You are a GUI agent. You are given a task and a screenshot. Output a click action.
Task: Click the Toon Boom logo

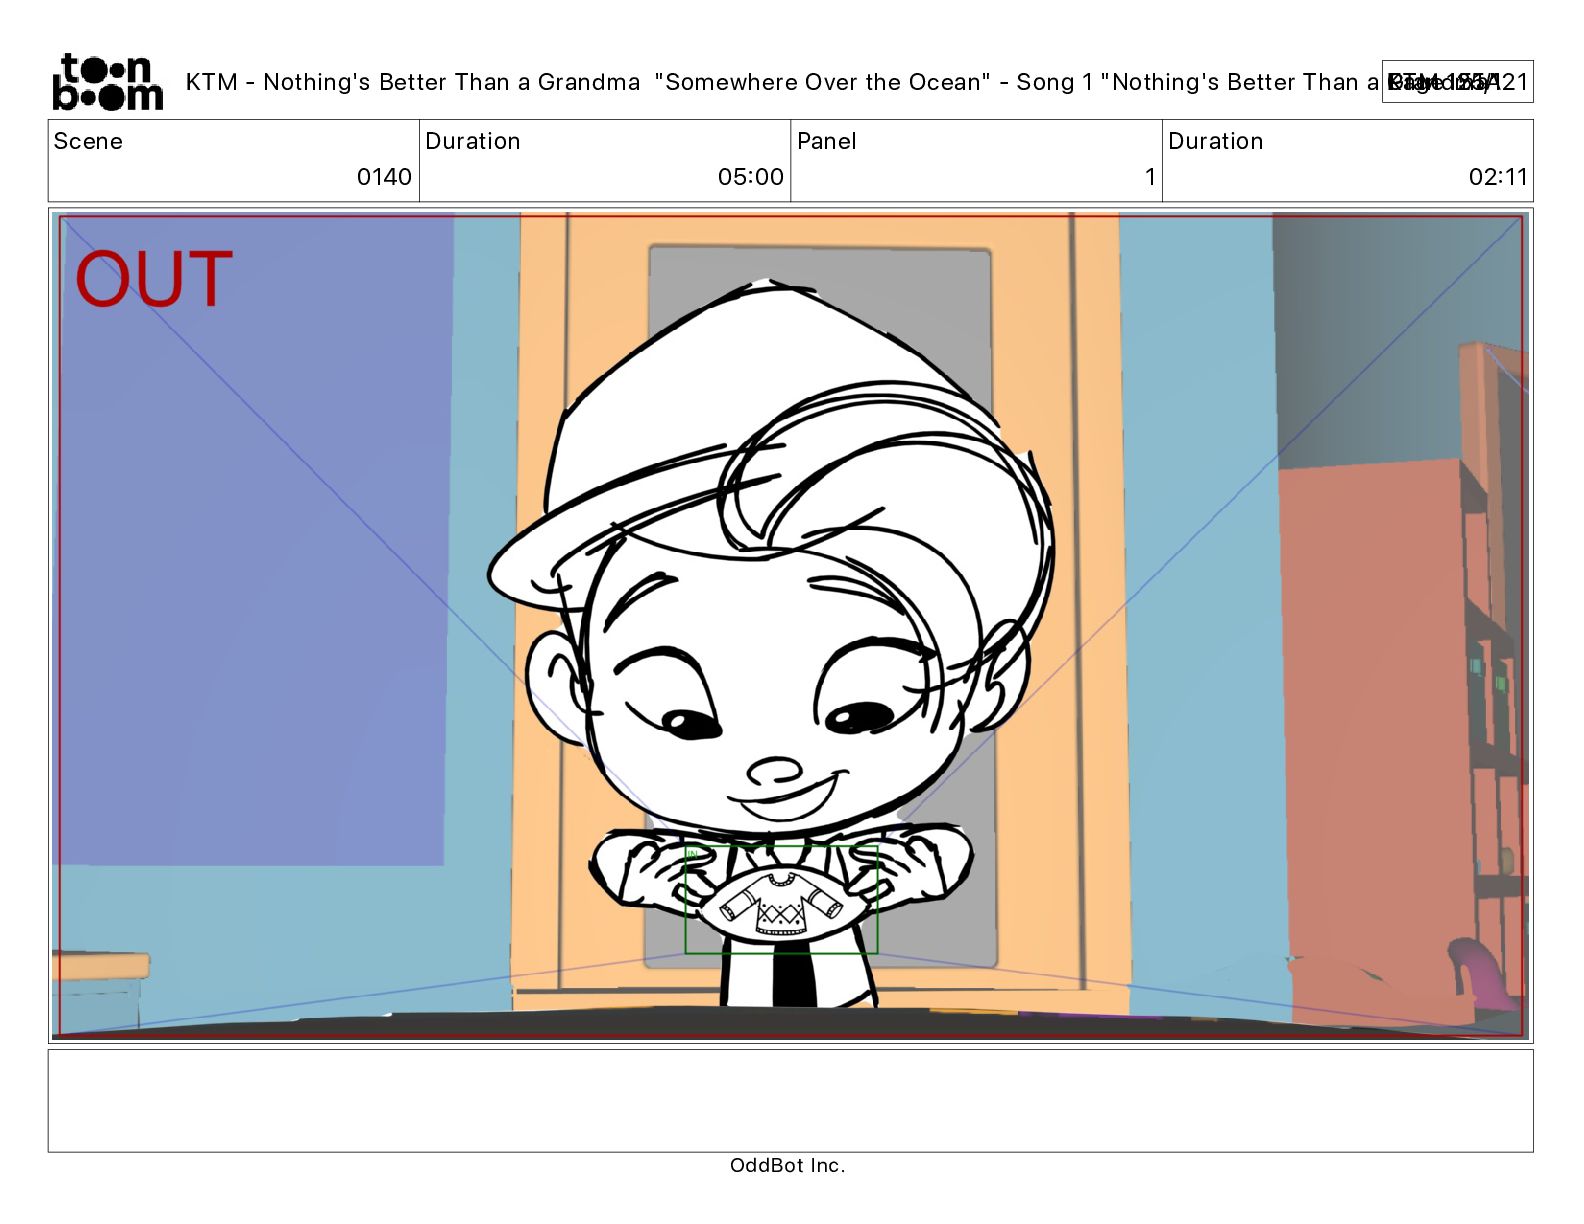[x=107, y=81]
